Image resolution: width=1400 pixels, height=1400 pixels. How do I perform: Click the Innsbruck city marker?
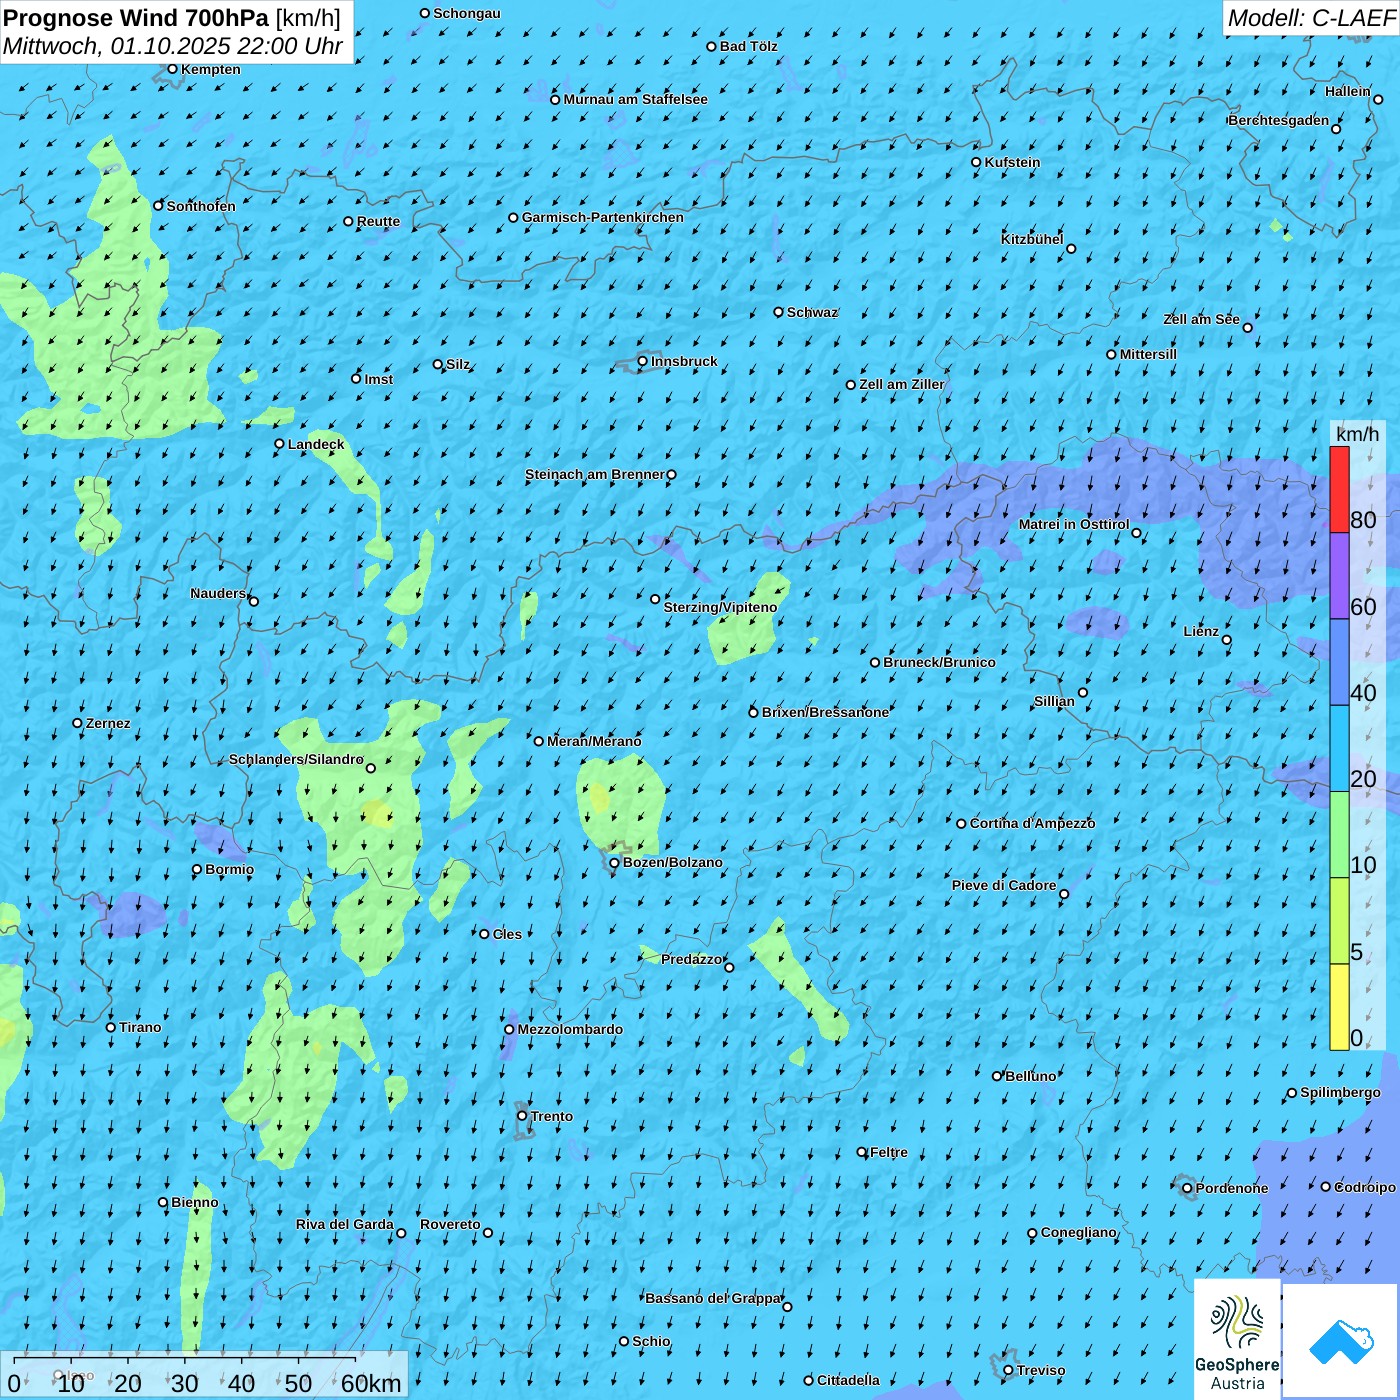coord(643,362)
